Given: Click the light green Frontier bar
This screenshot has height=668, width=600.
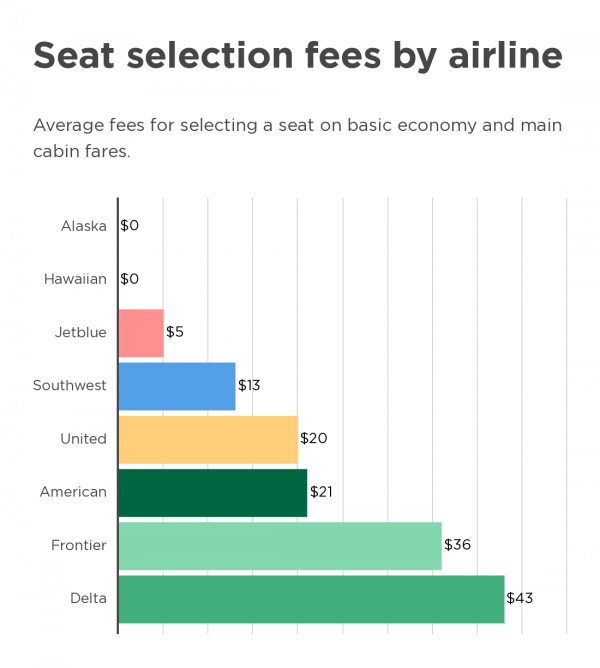Looking at the screenshot, I should coord(280,545).
